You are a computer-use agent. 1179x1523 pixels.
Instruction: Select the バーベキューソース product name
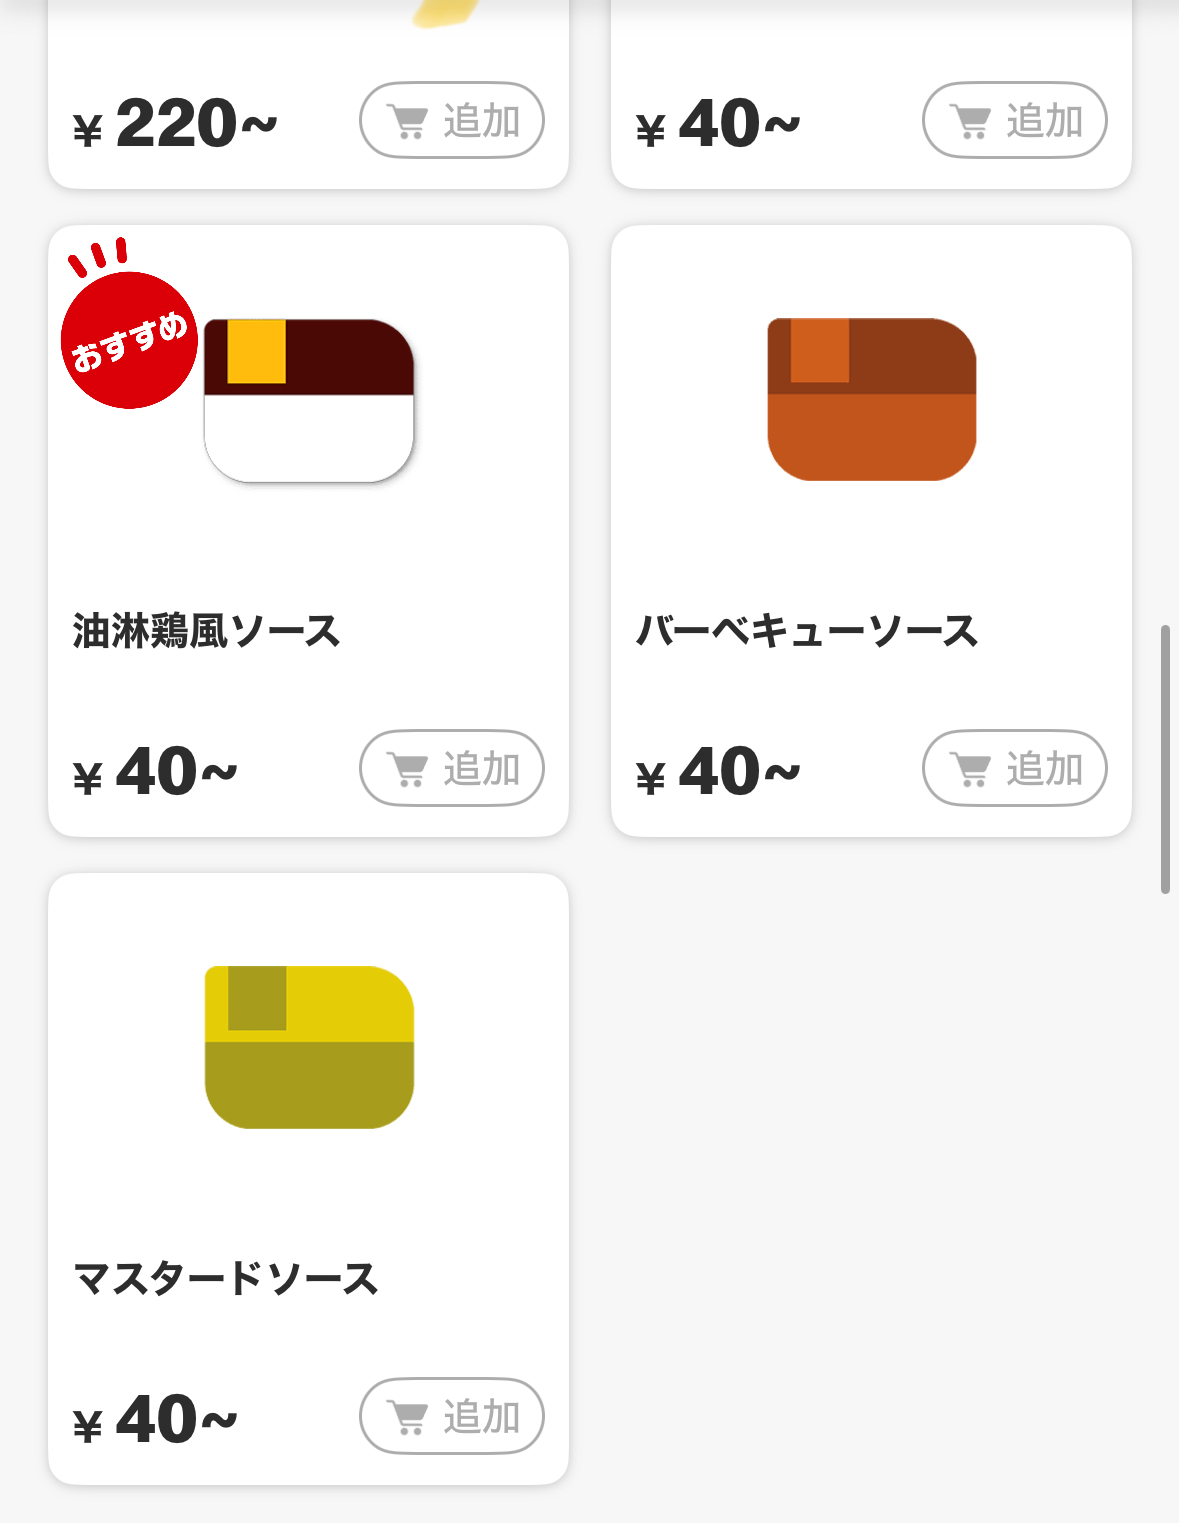point(808,632)
